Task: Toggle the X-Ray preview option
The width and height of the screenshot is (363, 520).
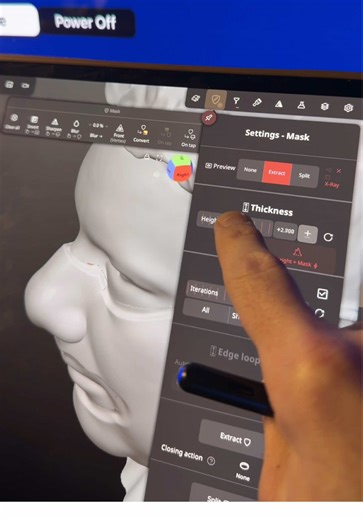Action: point(332,185)
